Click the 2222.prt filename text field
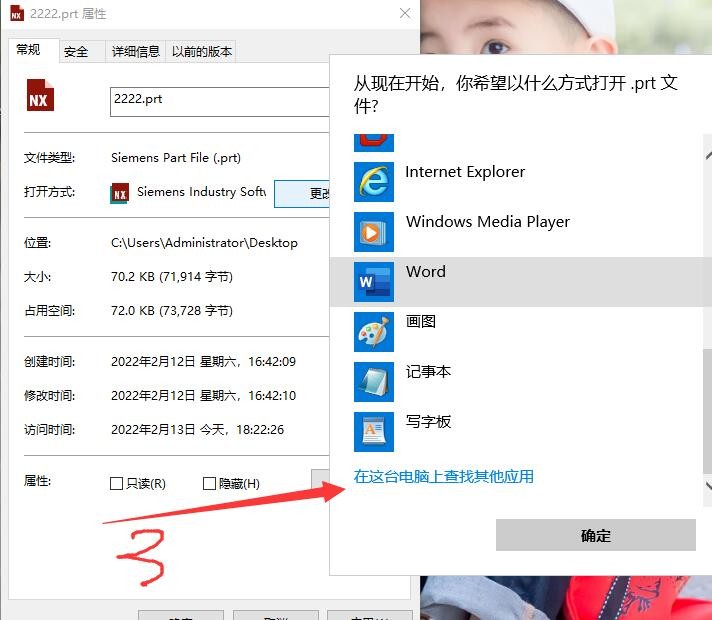Screen dimensions: 712x620 pyautogui.click(x=220, y=101)
